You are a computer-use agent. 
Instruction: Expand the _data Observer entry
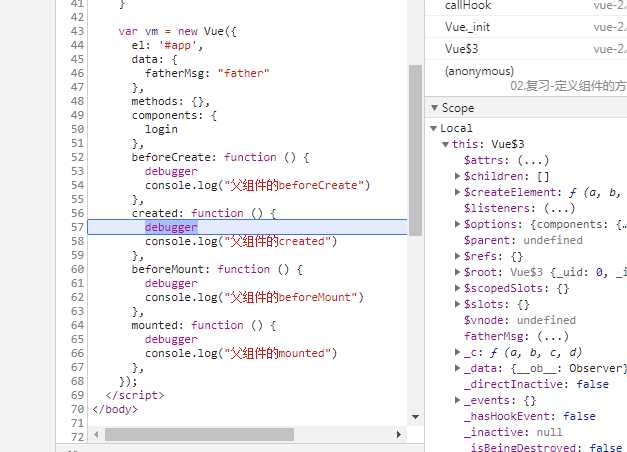(457, 368)
